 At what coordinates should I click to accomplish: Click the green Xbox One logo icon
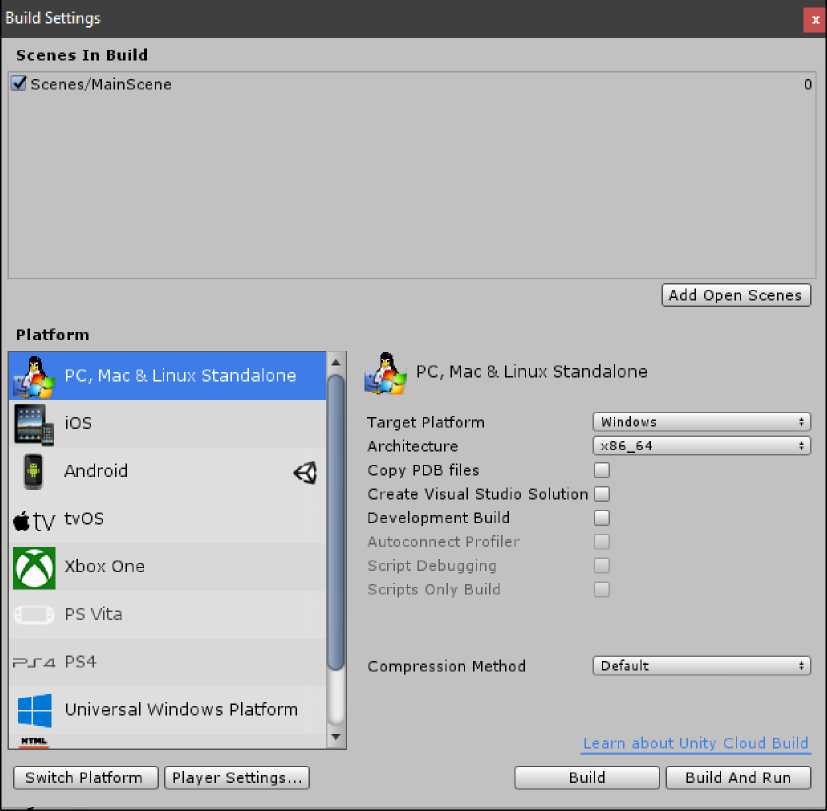34,568
